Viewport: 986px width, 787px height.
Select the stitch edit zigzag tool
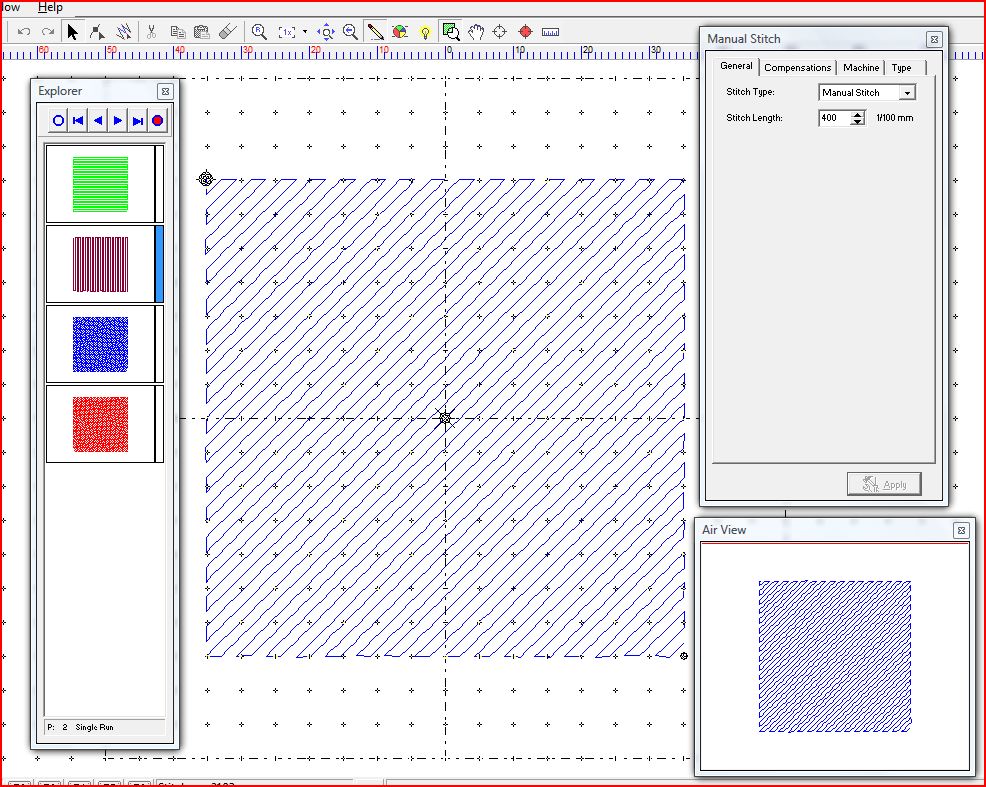(123, 31)
